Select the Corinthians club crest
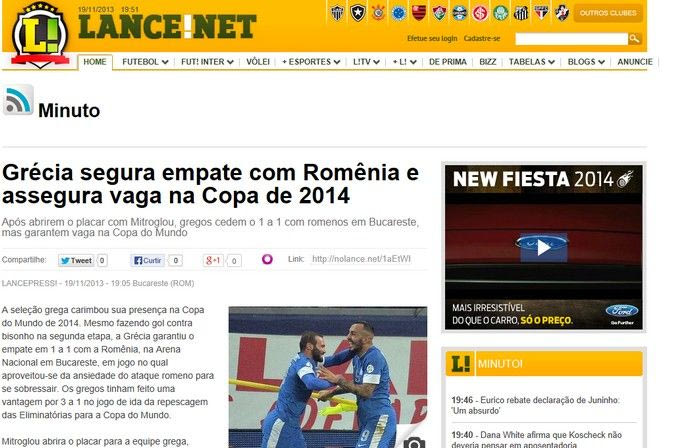 click(x=378, y=13)
